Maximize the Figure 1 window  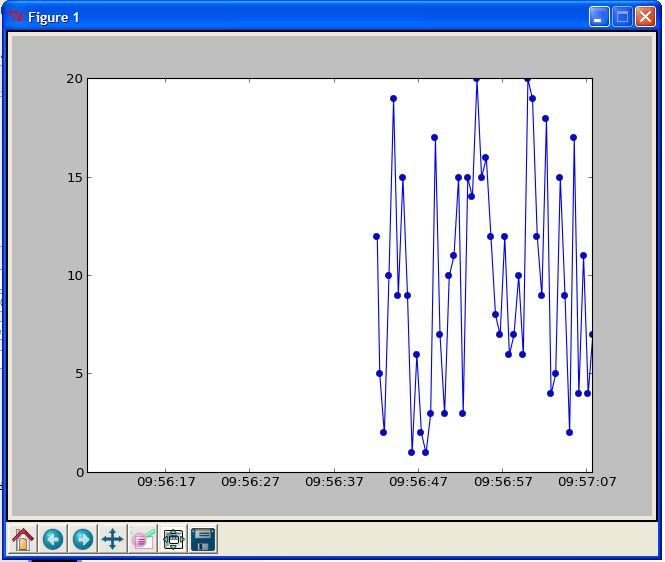coord(622,17)
